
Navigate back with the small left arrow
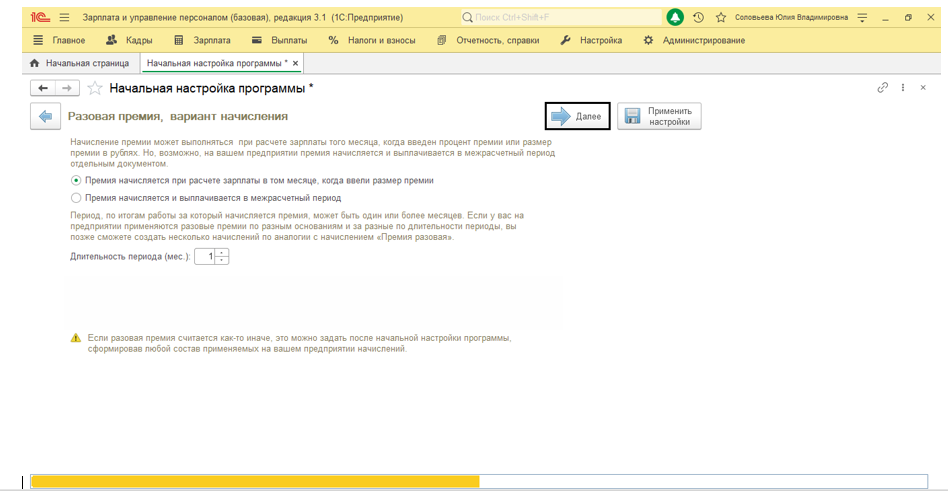[x=42, y=88]
